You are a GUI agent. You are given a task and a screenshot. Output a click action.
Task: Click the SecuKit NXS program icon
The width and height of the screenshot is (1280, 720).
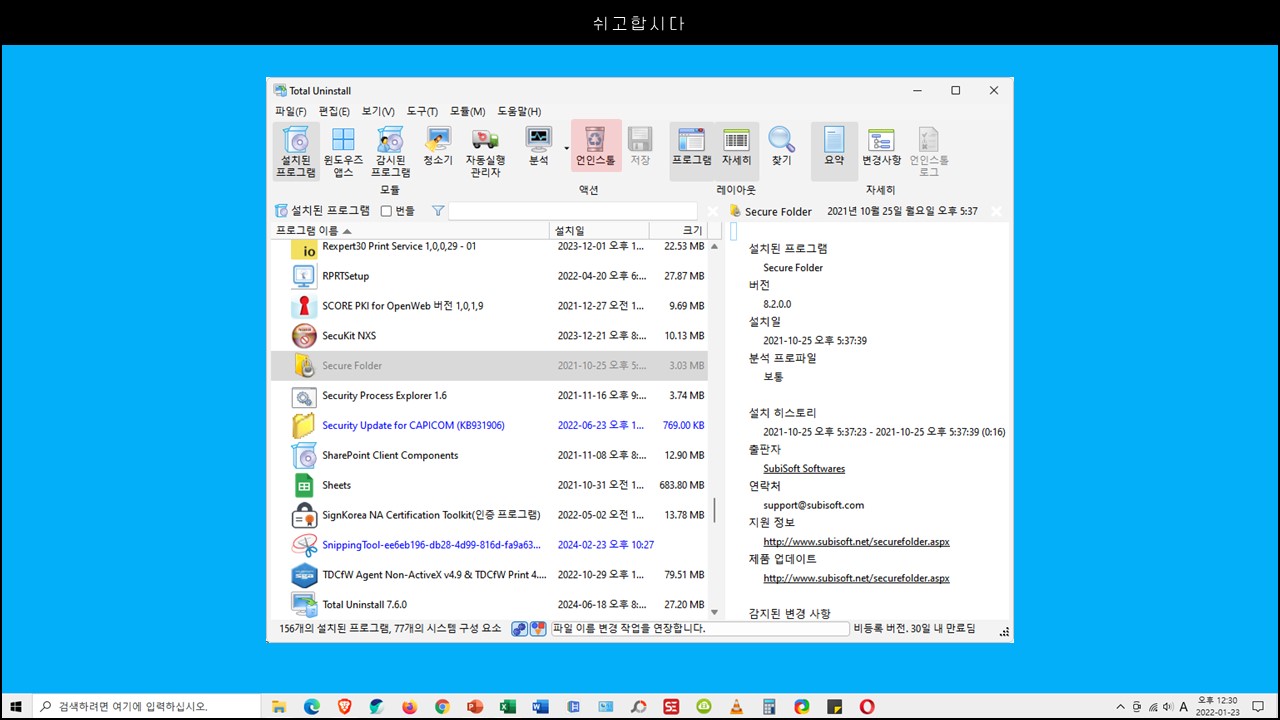pos(304,336)
